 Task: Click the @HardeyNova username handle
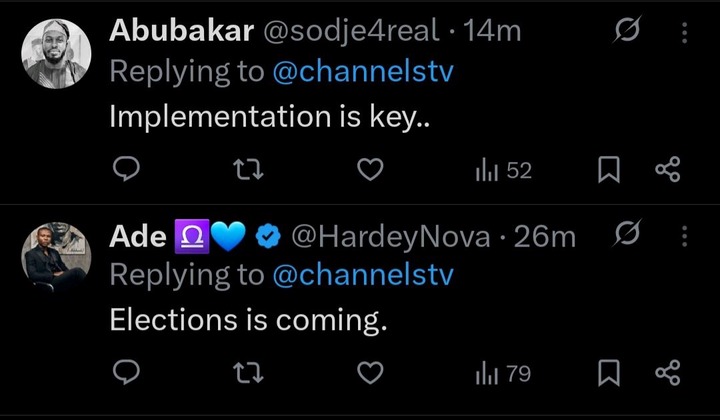click(x=390, y=237)
